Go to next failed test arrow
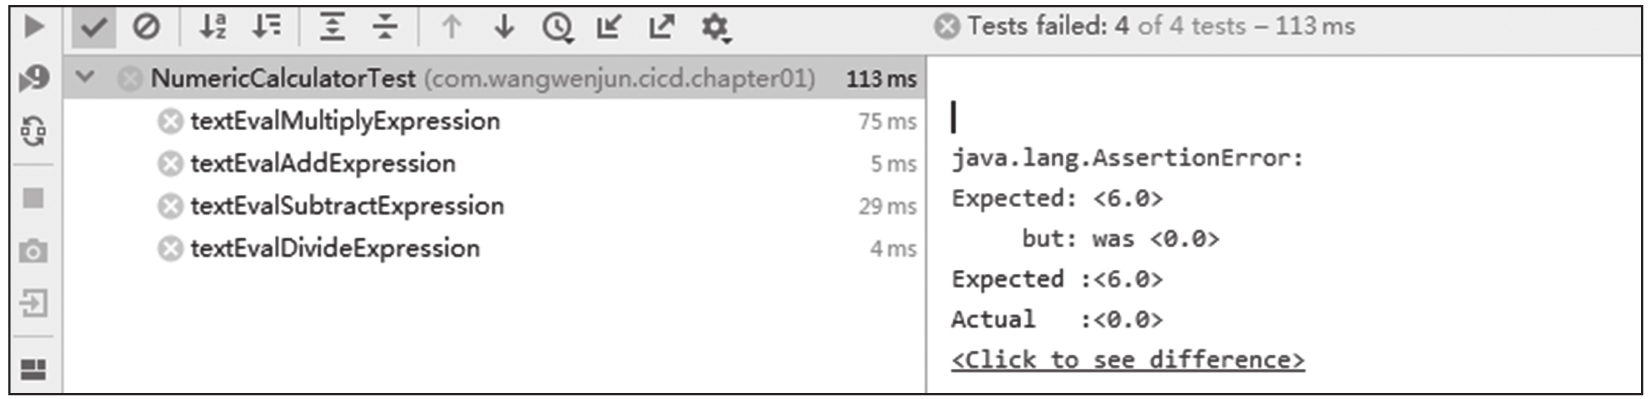The height and width of the screenshot is (399, 1651). tap(504, 27)
